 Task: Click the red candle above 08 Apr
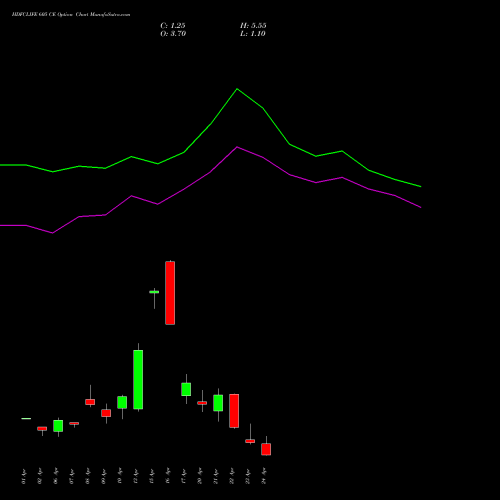tap(90, 402)
